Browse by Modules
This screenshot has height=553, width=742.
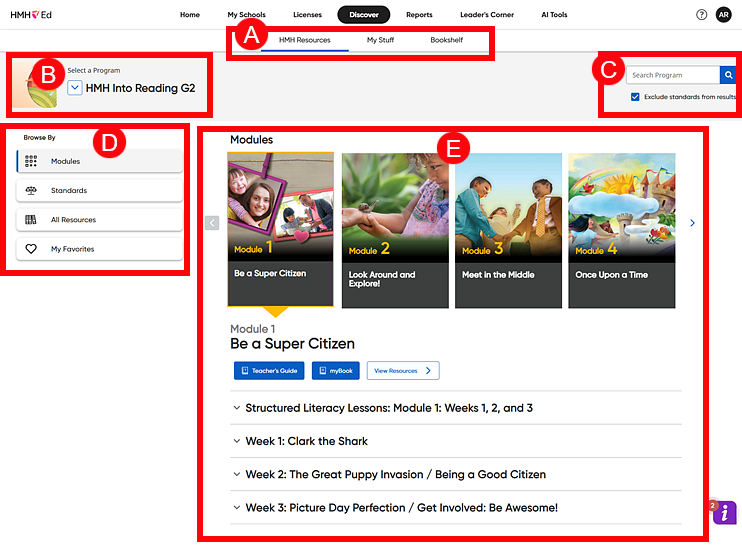(99, 161)
